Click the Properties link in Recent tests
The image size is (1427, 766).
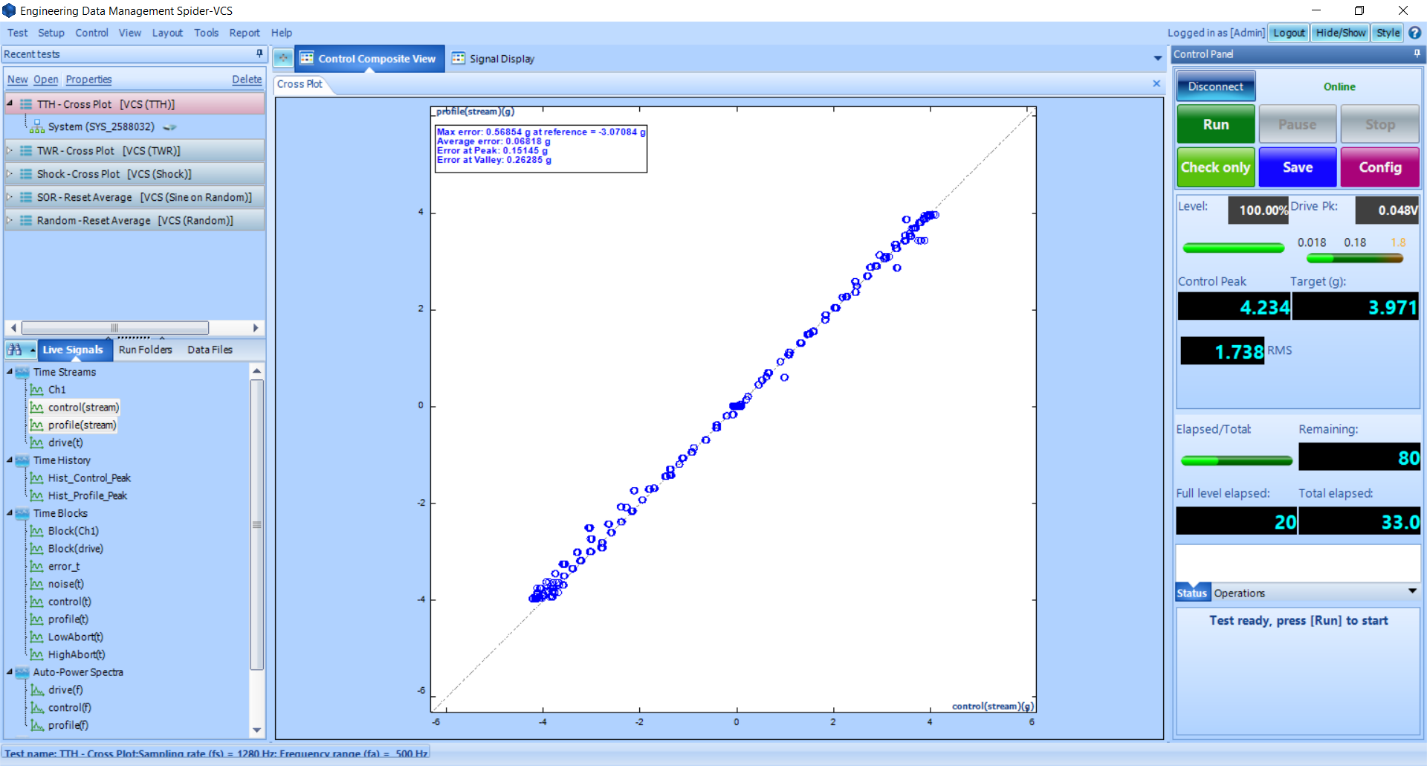89,79
